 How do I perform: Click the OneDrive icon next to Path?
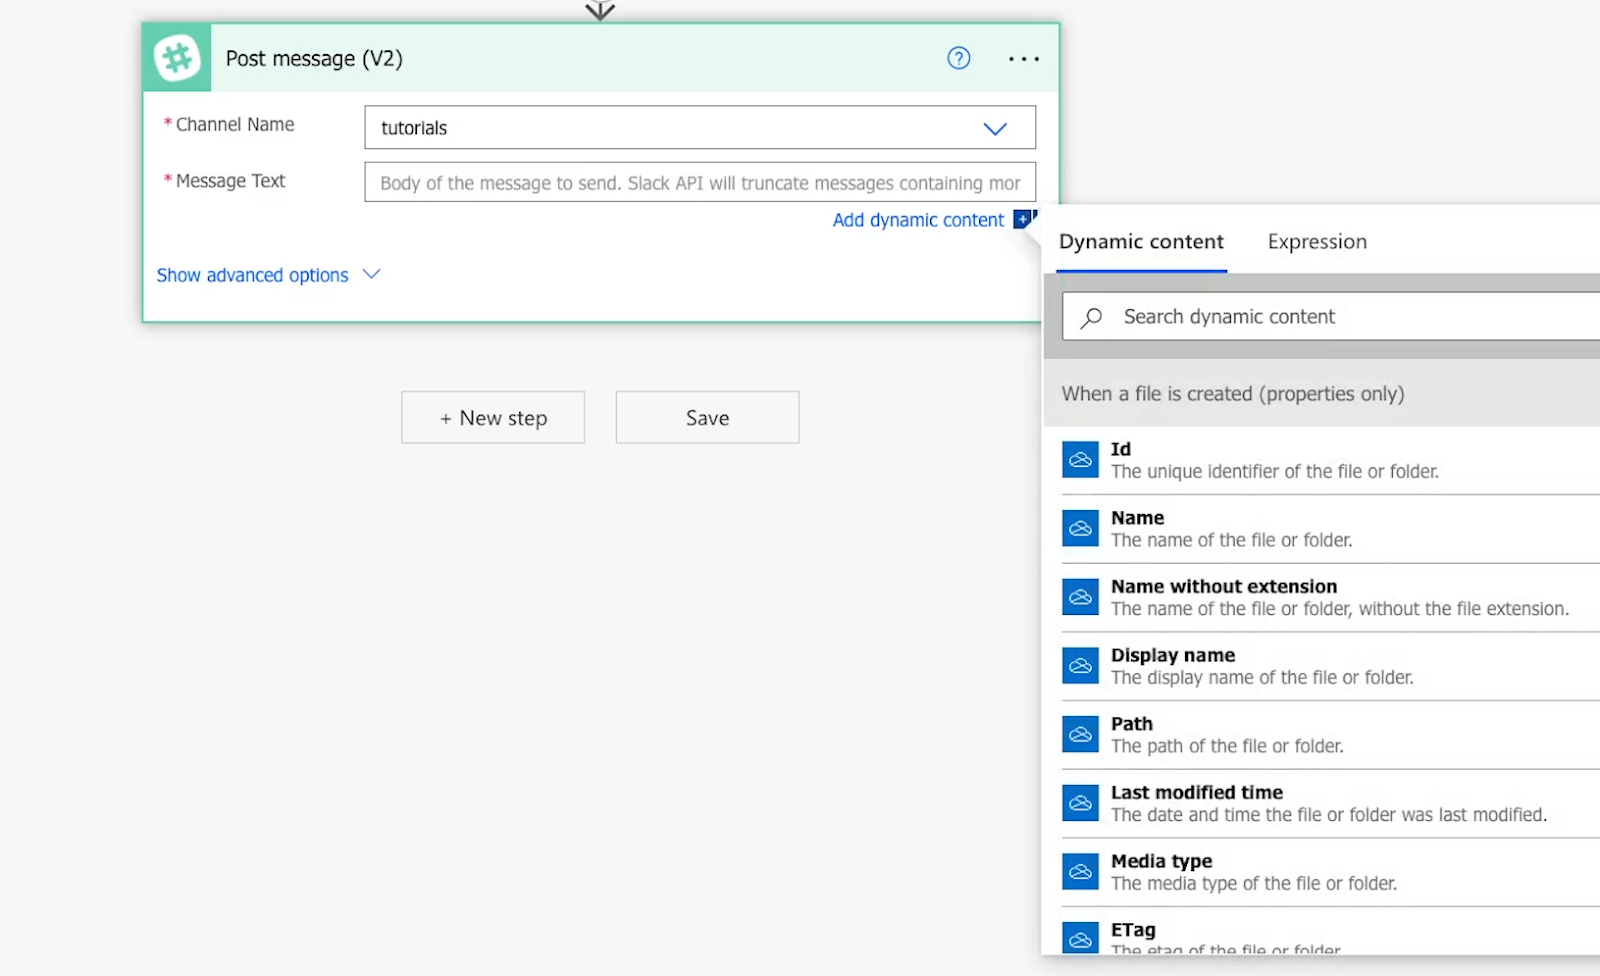[x=1080, y=735]
